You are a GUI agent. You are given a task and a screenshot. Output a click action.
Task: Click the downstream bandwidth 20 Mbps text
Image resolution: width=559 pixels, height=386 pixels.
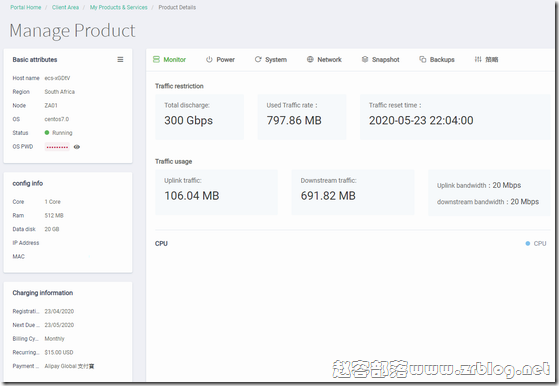coord(488,202)
